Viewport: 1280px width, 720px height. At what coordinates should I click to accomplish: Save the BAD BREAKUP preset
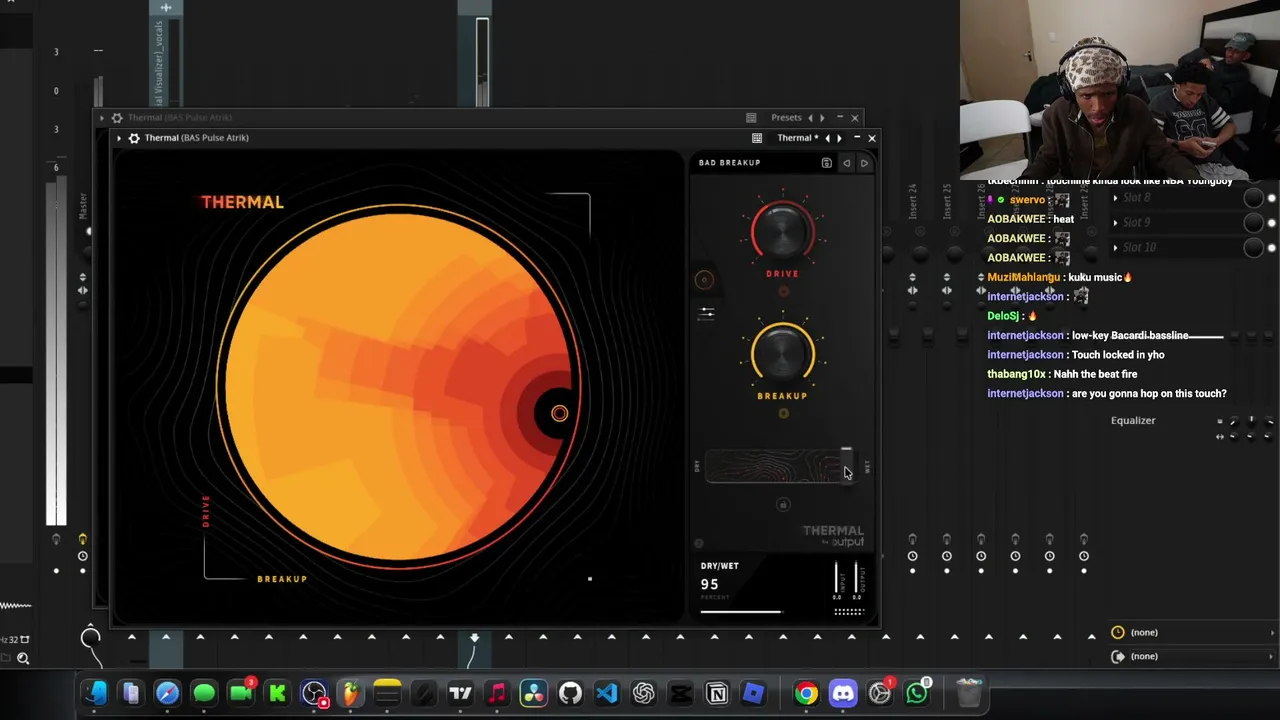pyautogui.click(x=826, y=163)
